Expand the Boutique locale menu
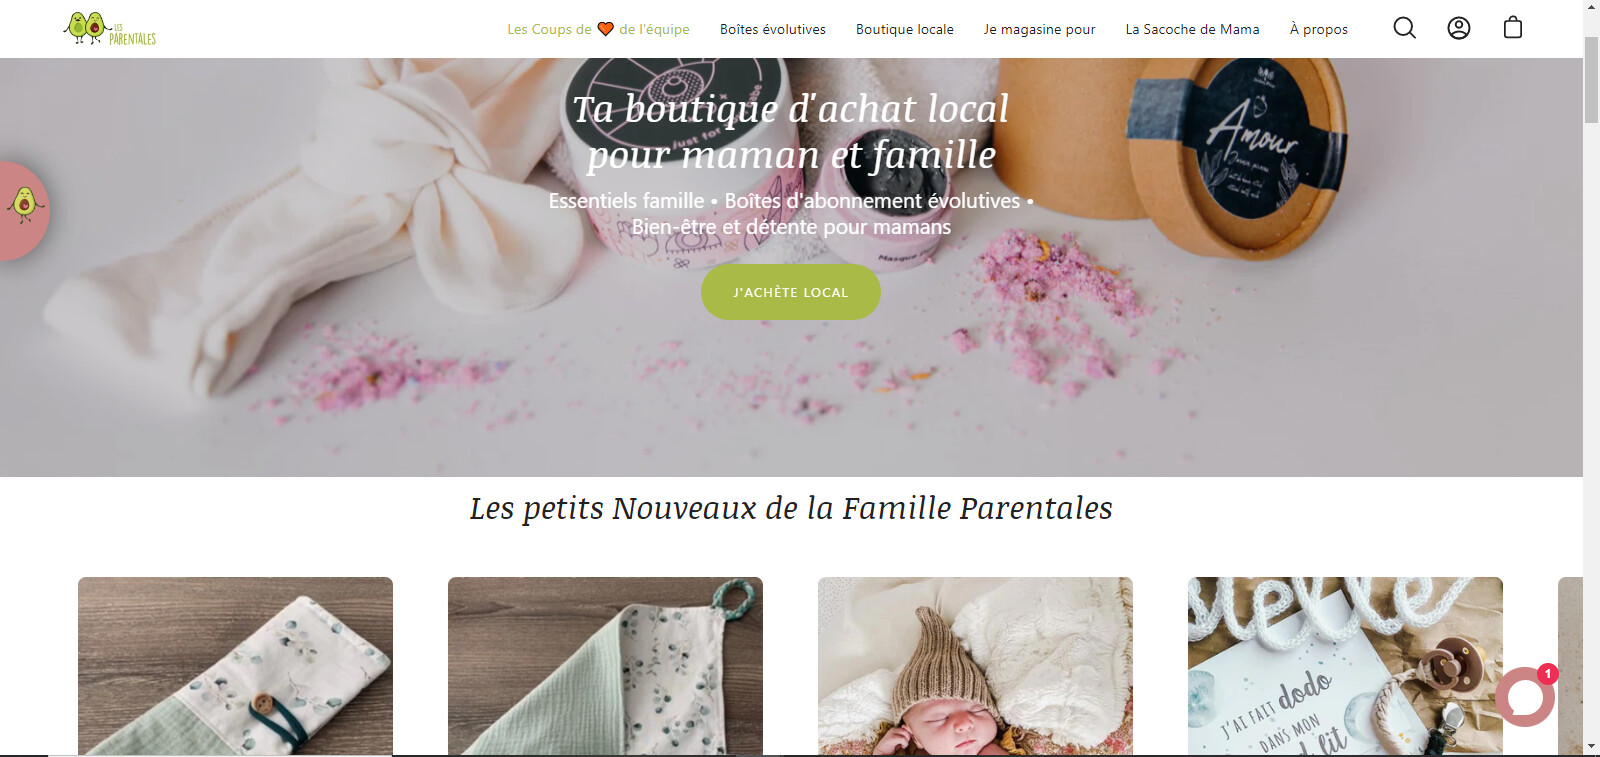The image size is (1600, 757). click(905, 29)
